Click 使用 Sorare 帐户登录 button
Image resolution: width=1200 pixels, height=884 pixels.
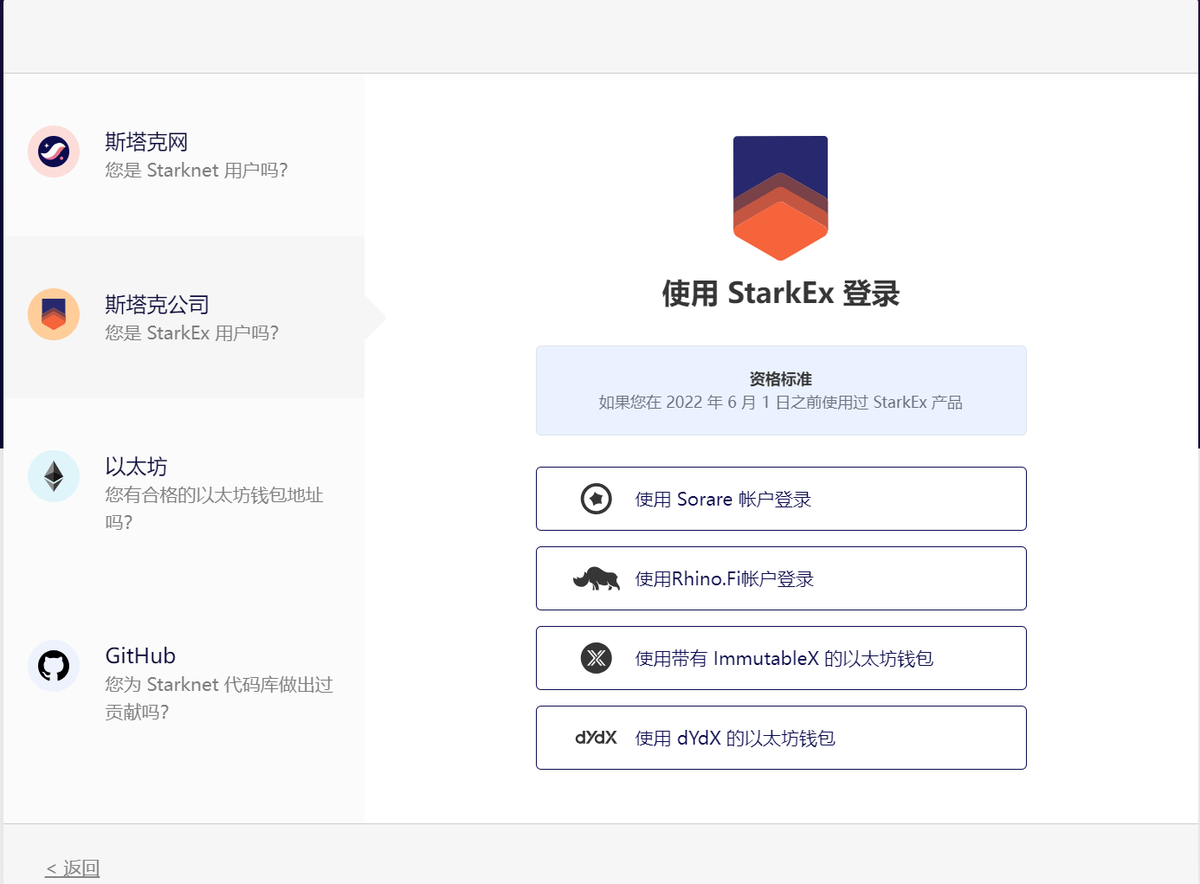(781, 498)
